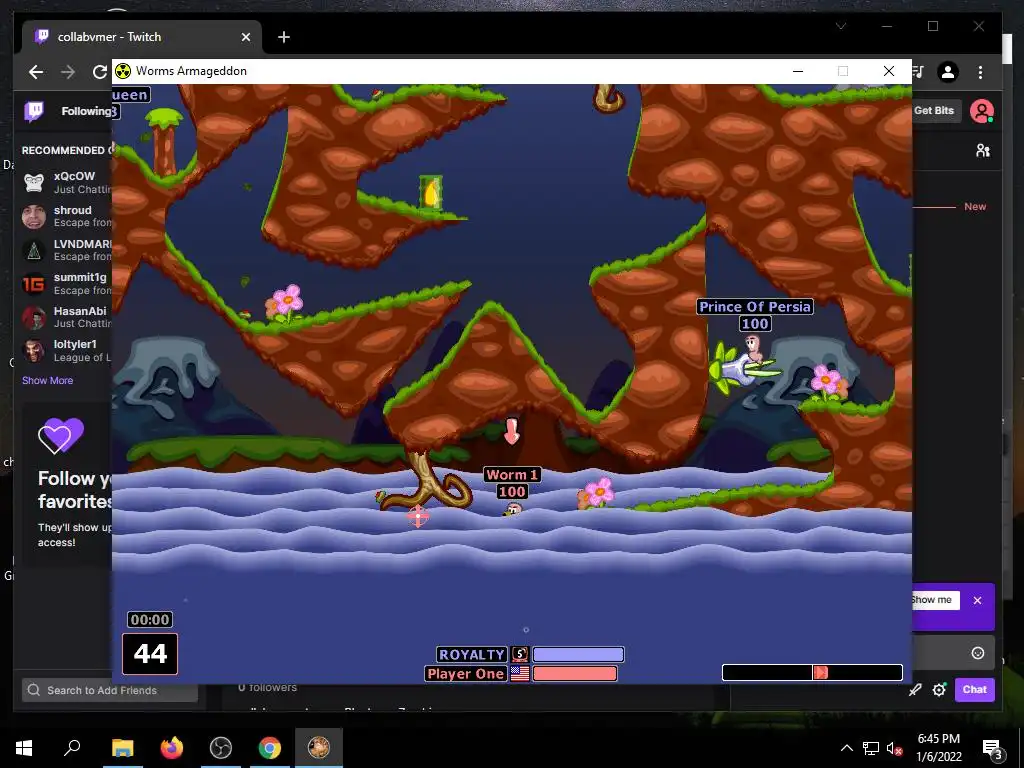
Task: Click the wind strength indicator bar
Action: 812,672
